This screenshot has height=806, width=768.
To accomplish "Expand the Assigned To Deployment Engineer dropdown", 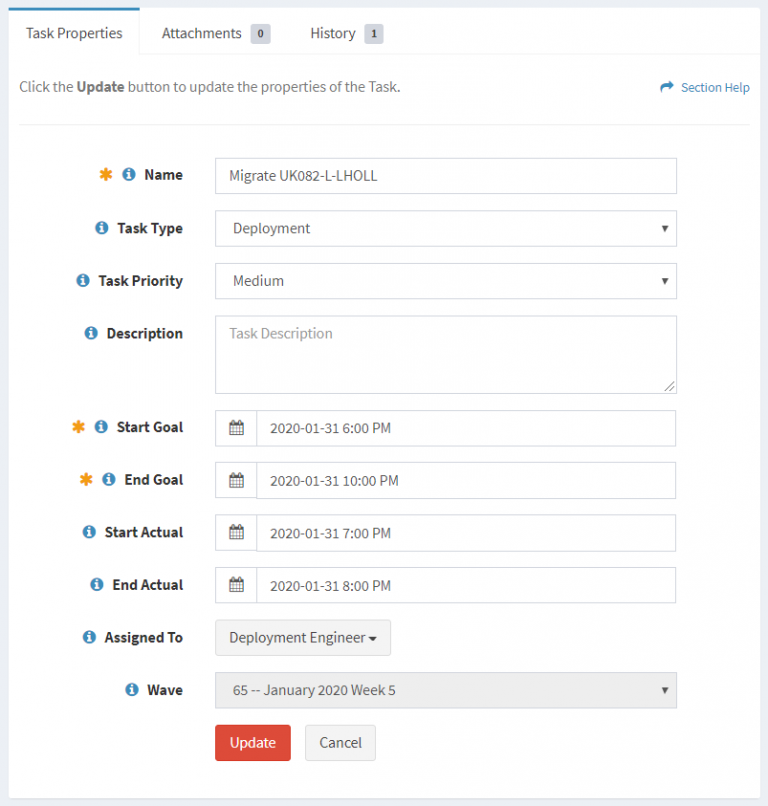I will click(302, 637).
